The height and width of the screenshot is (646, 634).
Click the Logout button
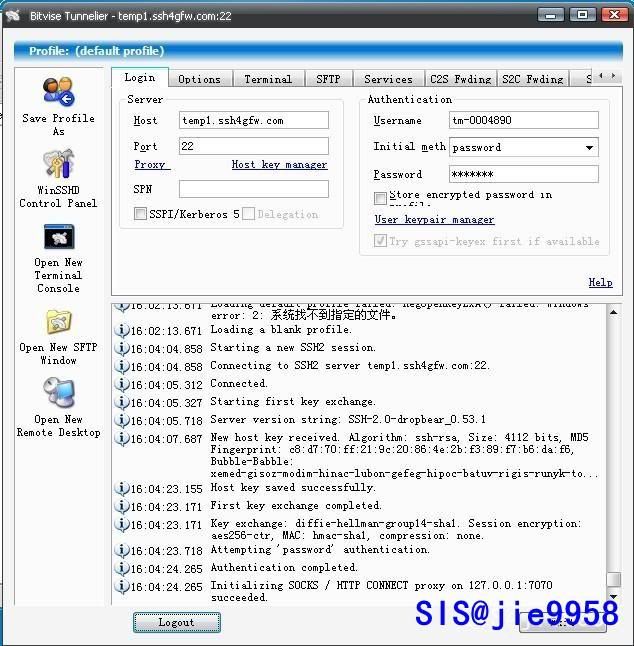tap(177, 622)
